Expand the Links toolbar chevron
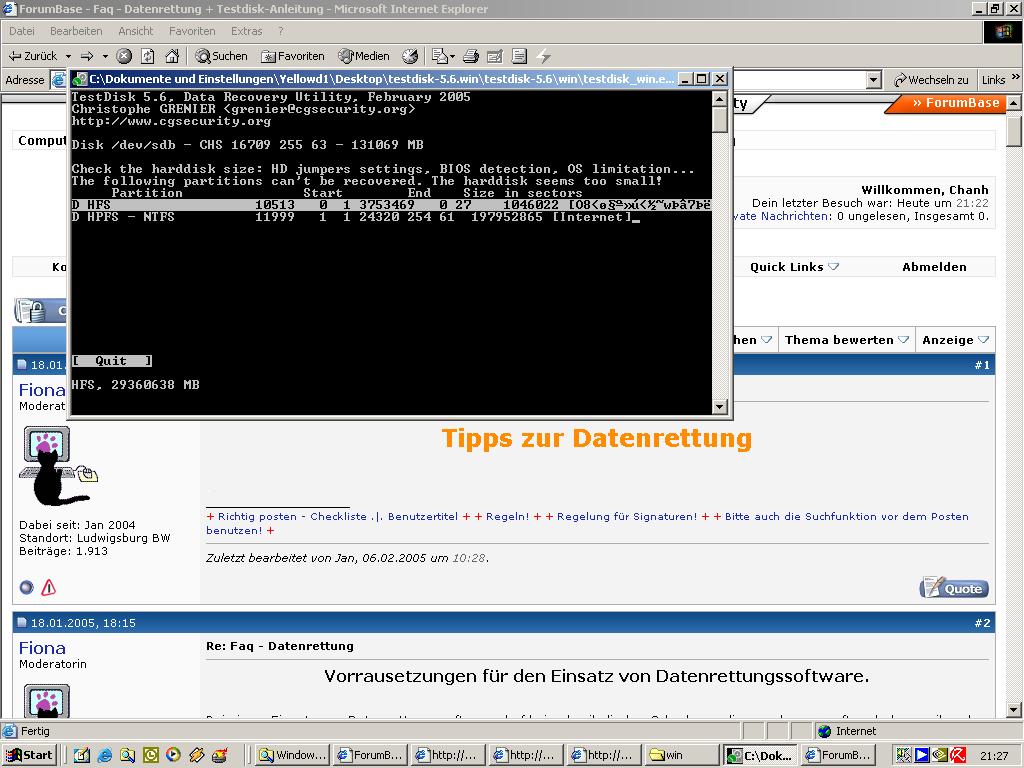The image size is (1024, 768). point(1016,77)
